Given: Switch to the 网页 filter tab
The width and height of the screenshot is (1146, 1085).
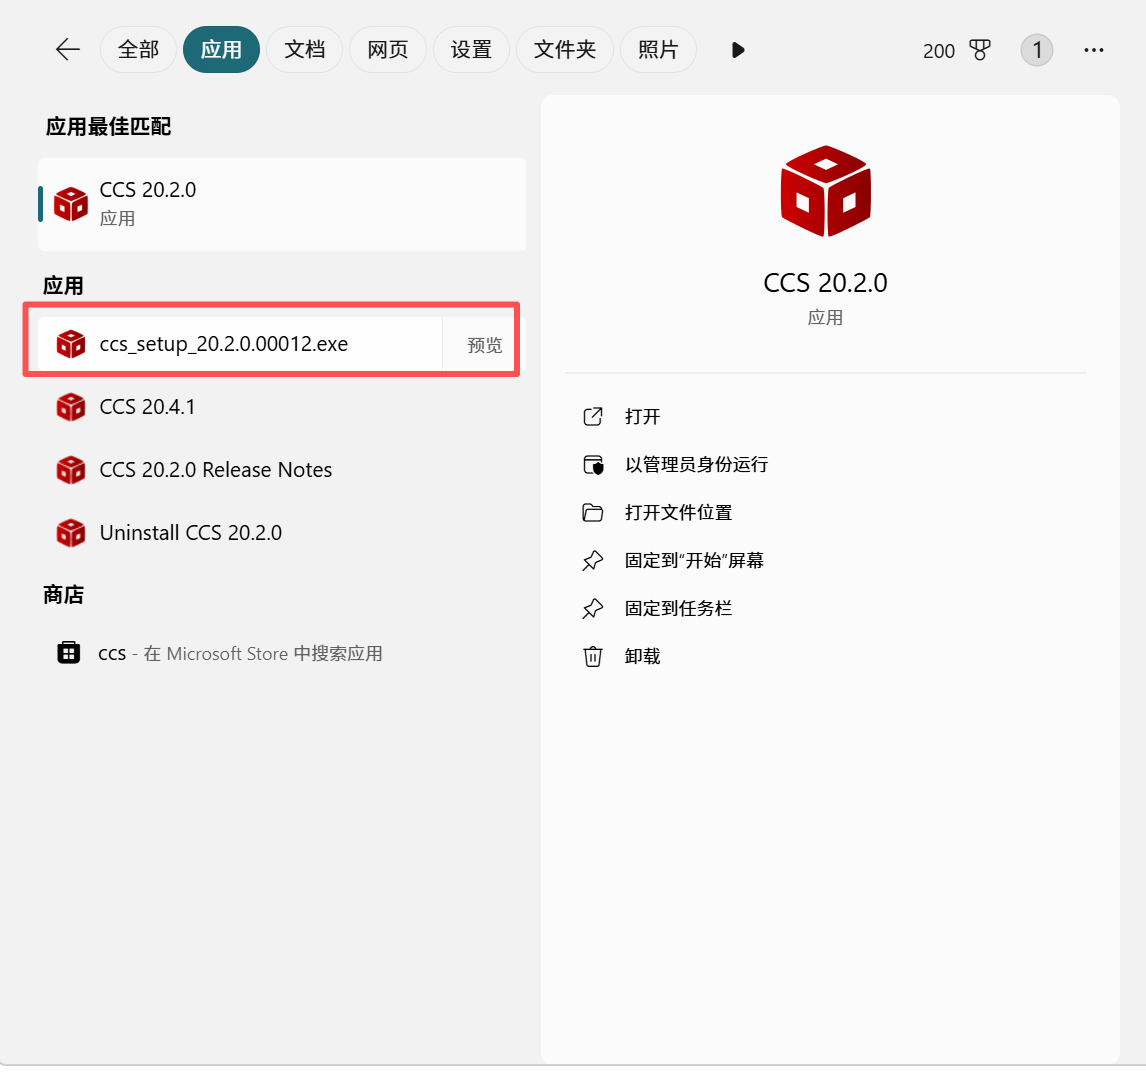Looking at the screenshot, I should [387, 50].
